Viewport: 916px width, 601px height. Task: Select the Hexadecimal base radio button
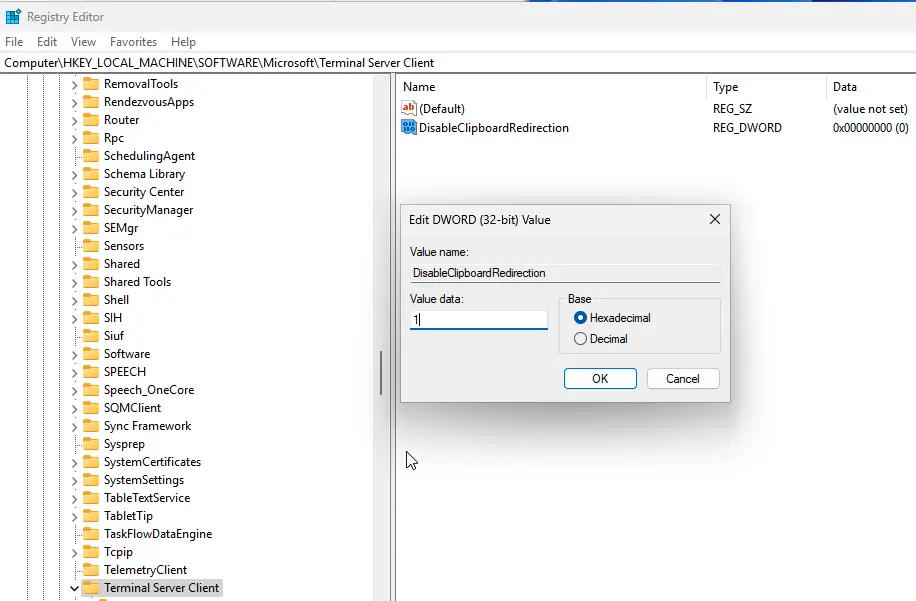tap(580, 318)
